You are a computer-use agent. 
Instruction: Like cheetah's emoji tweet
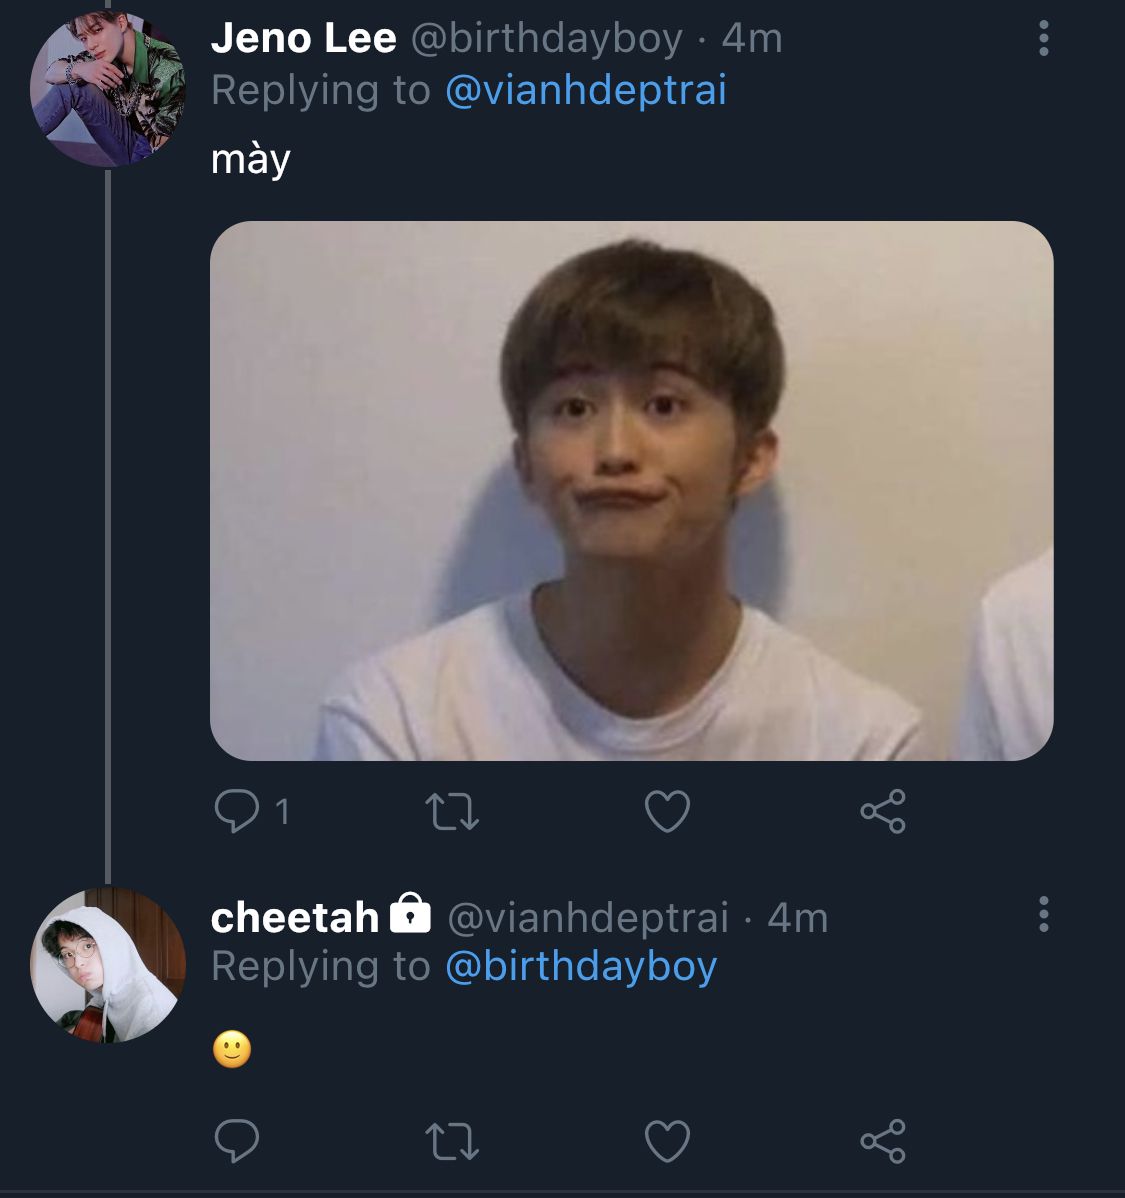click(x=667, y=1140)
